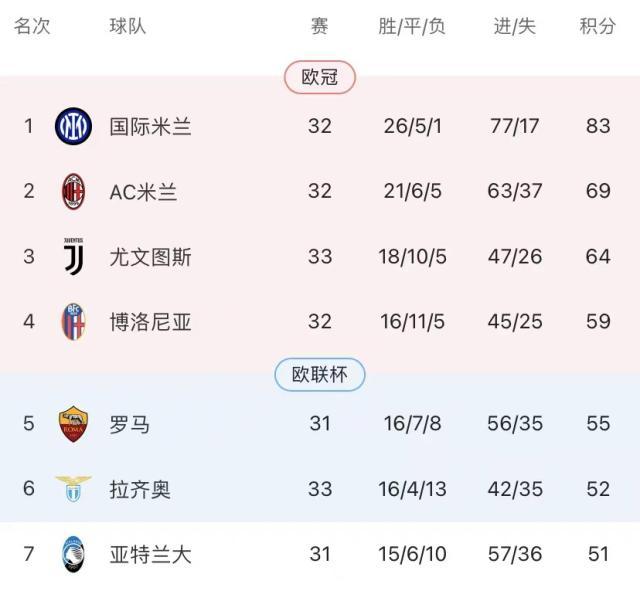Click the Juventus club logo

pyautogui.click(x=73, y=256)
